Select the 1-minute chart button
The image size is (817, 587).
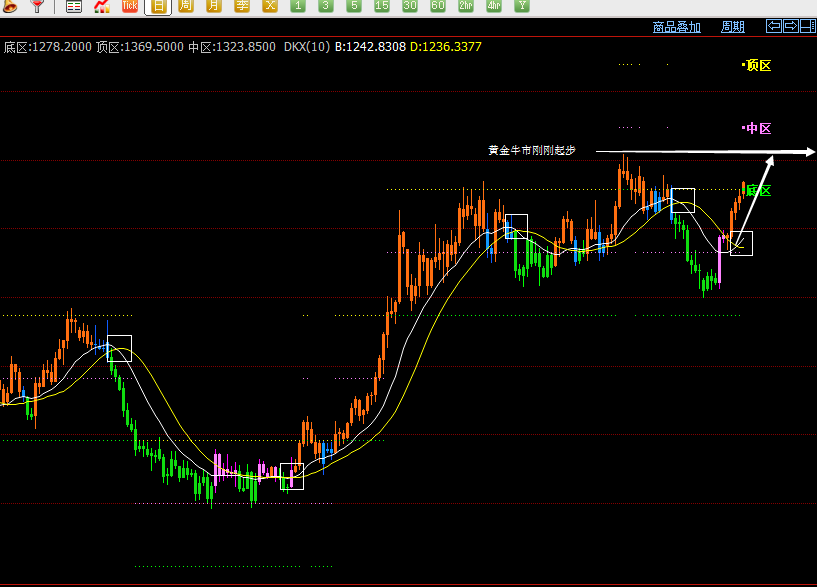click(x=298, y=6)
